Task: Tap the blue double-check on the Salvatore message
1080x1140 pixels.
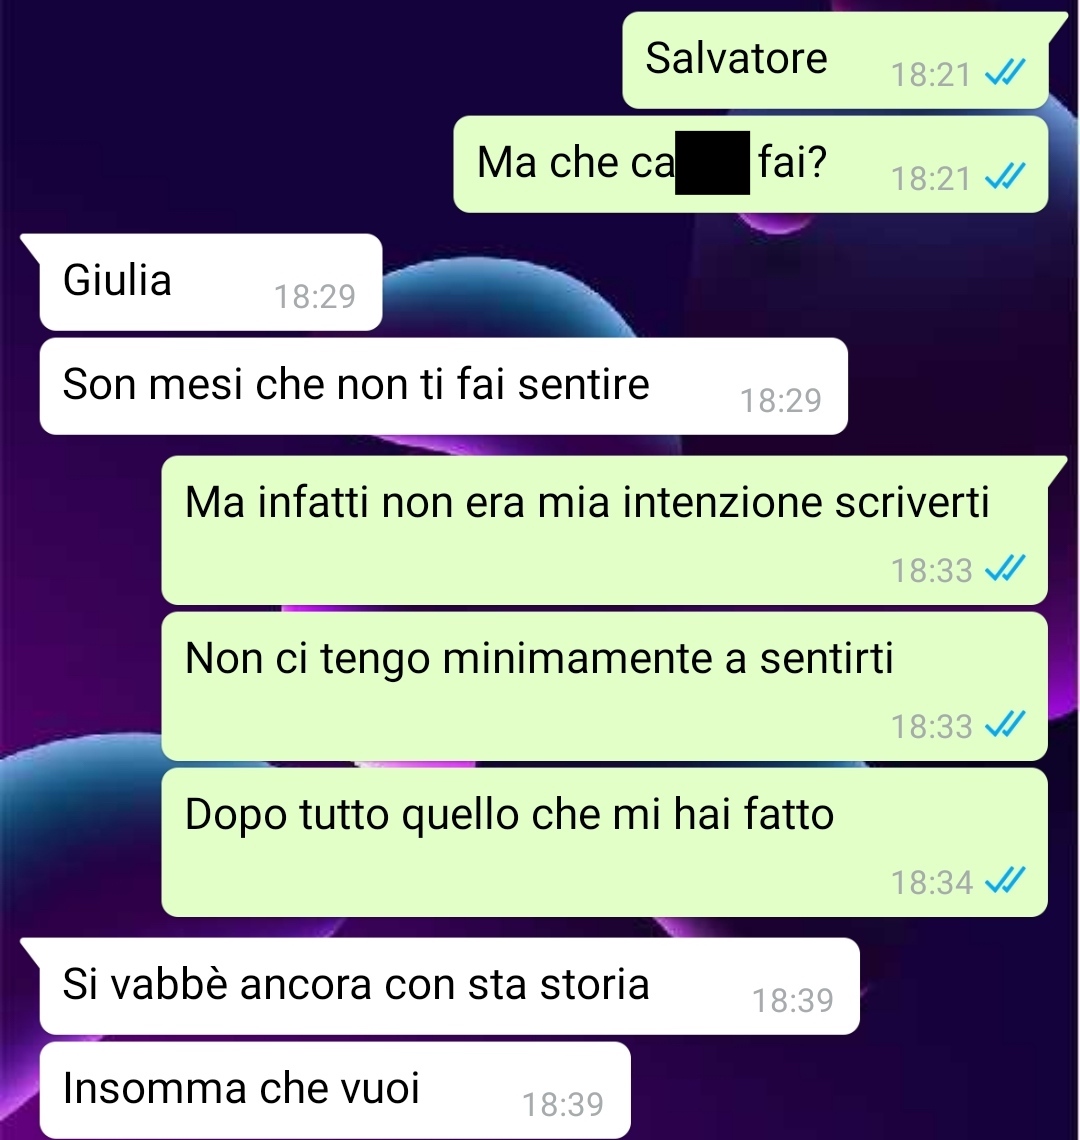Action: point(1004,73)
